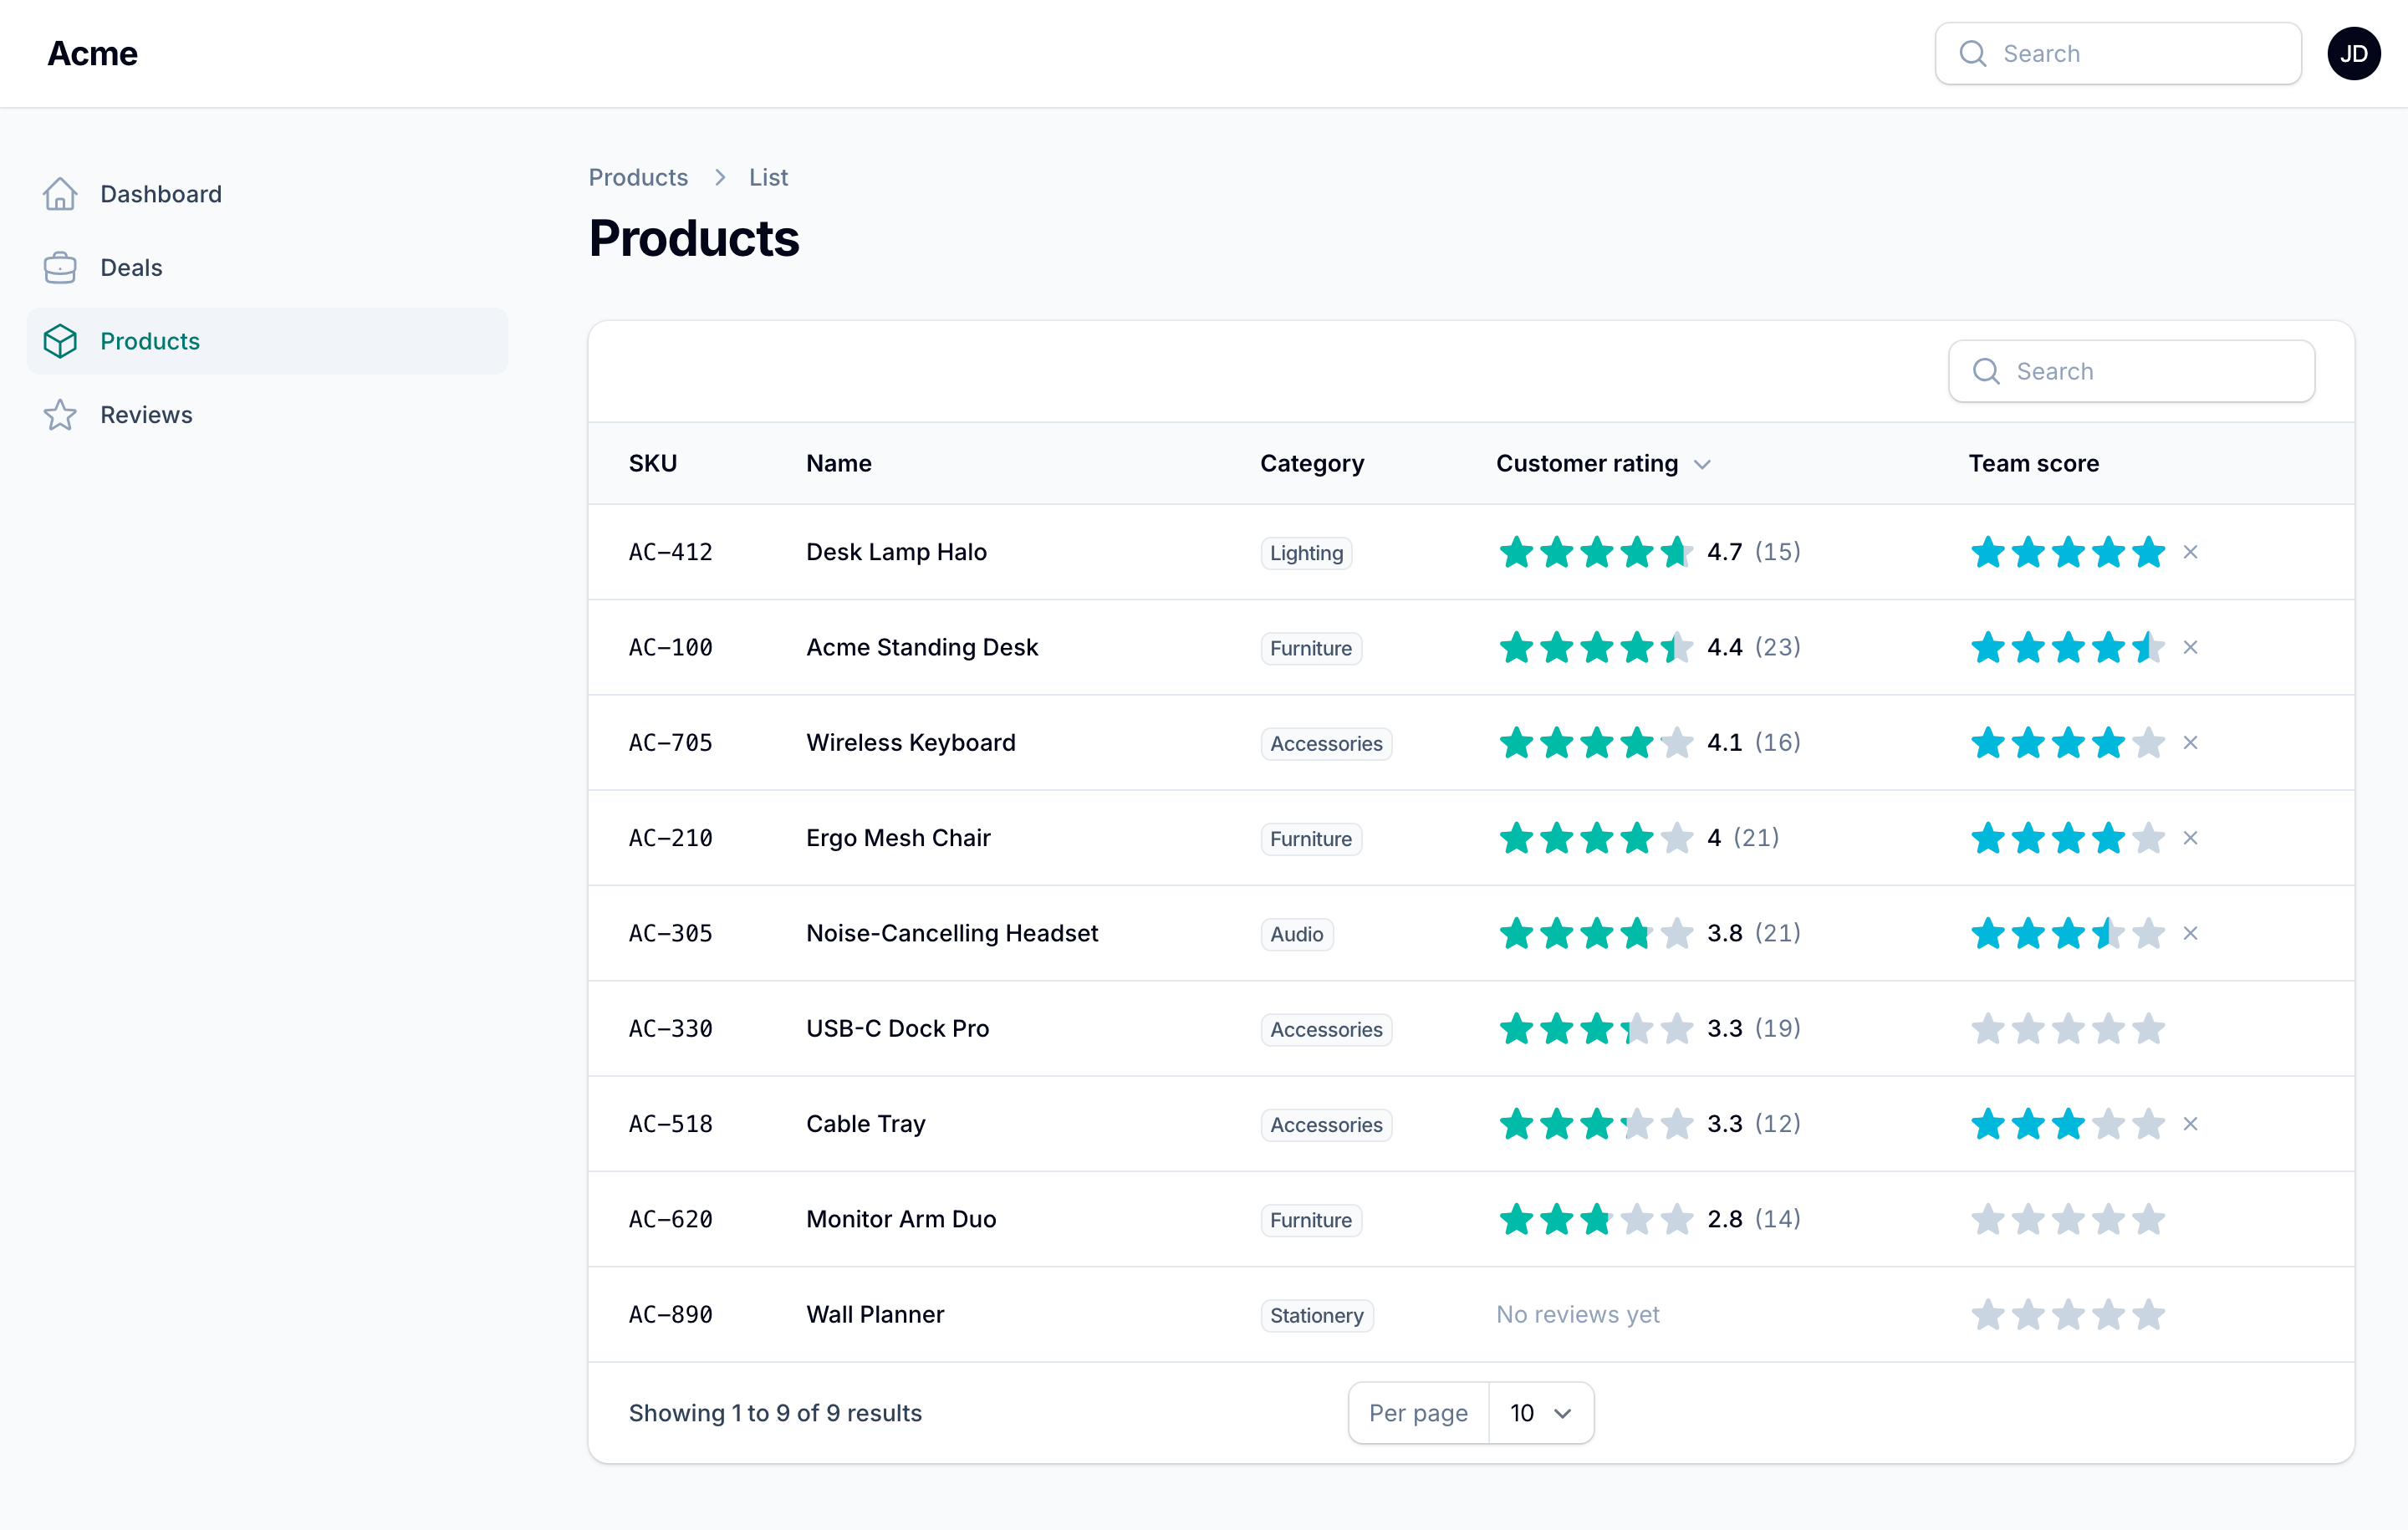Click the Deals briefcase icon
The width and height of the screenshot is (2408, 1530).
(x=60, y=268)
